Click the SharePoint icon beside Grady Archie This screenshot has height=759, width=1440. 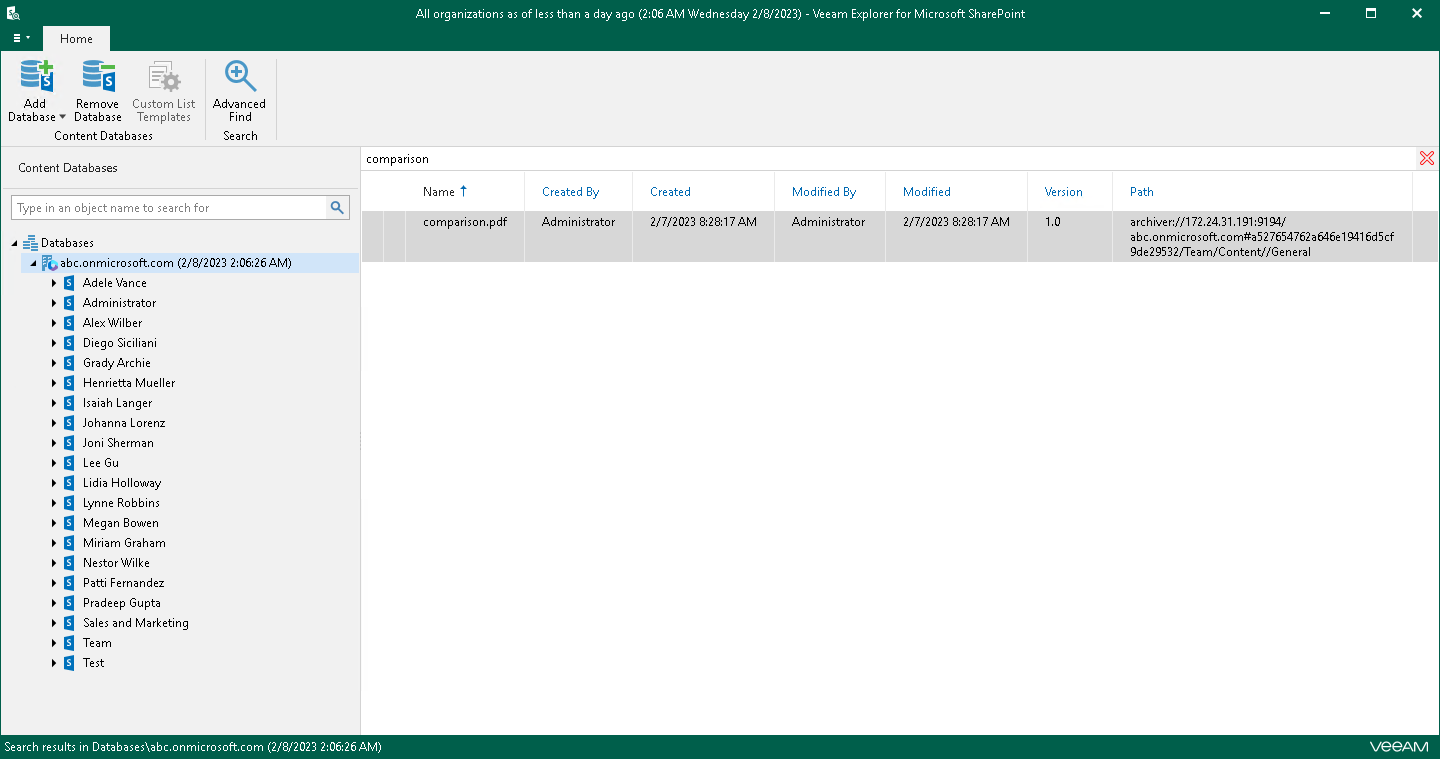[69, 363]
